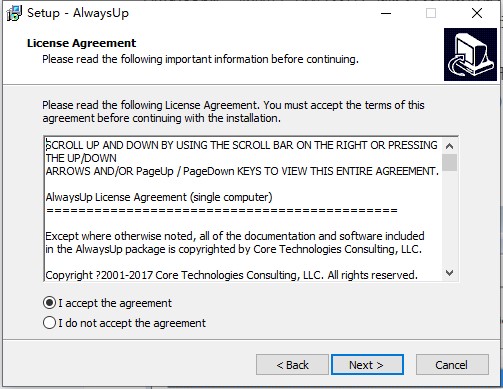Click the "Setup - AlwaysUp" title bar text
The width and height of the screenshot is (503, 389).
(78, 13)
